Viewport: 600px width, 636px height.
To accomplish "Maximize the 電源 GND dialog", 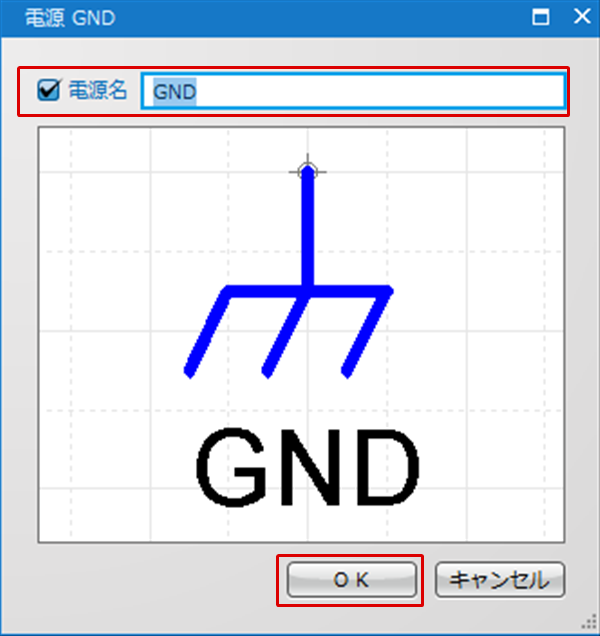I will (540, 17).
